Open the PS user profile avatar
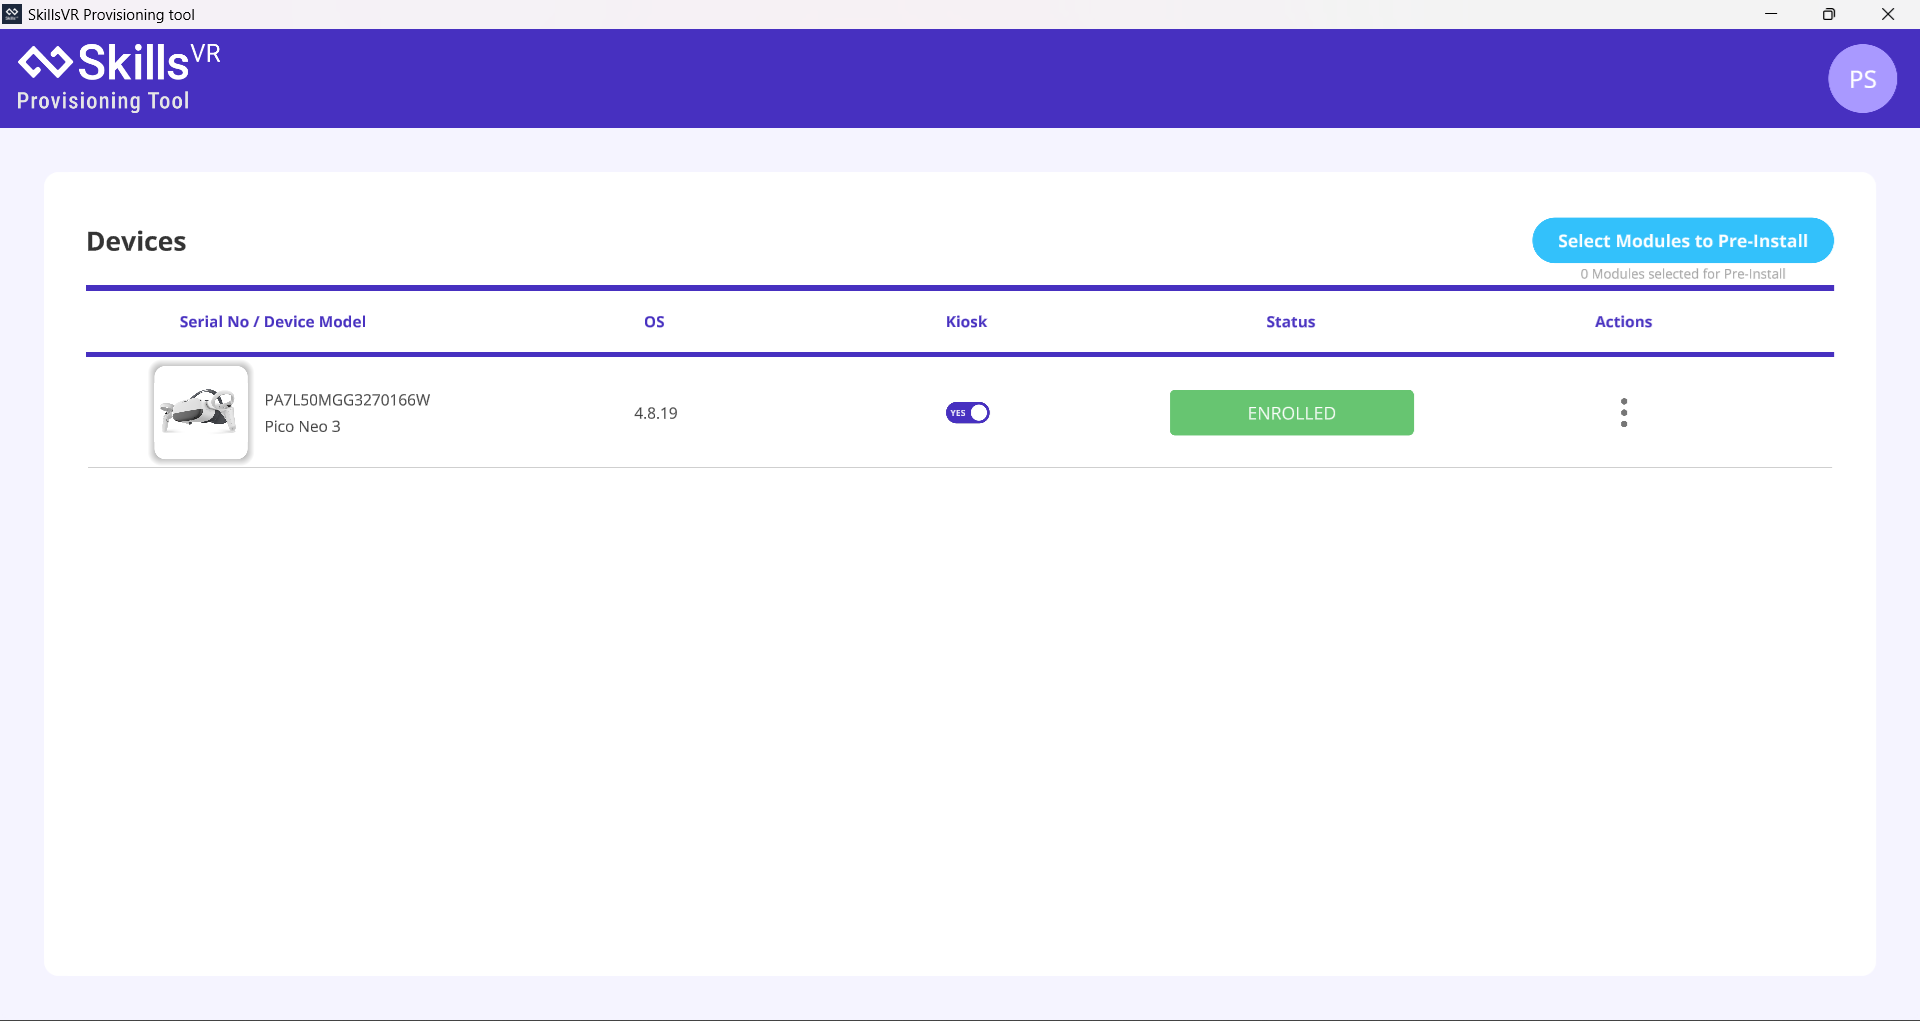Image resolution: width=1920 pixels, height=1021 pixels. [x=1863, y=78]
